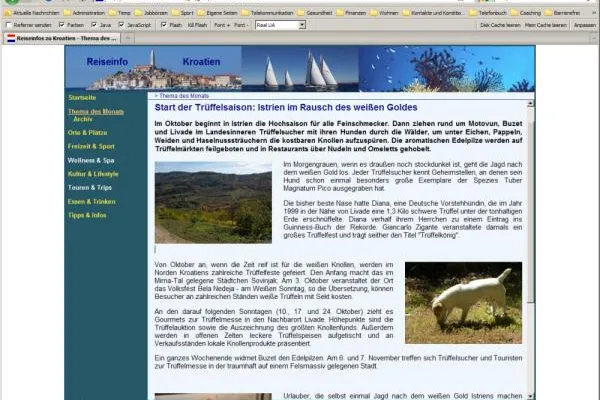Navigate to Orte & Plätze
Viewport: 600px width, 400px height.
point(87,132)
